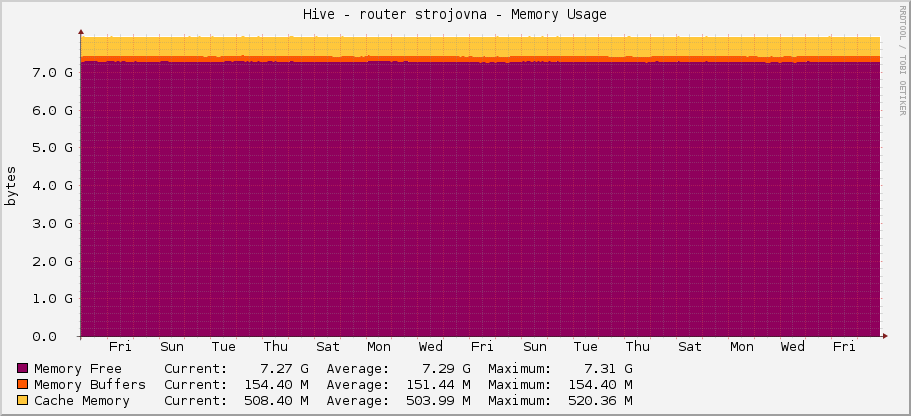Click the 6.0 G y-axis label

point(53,110)
